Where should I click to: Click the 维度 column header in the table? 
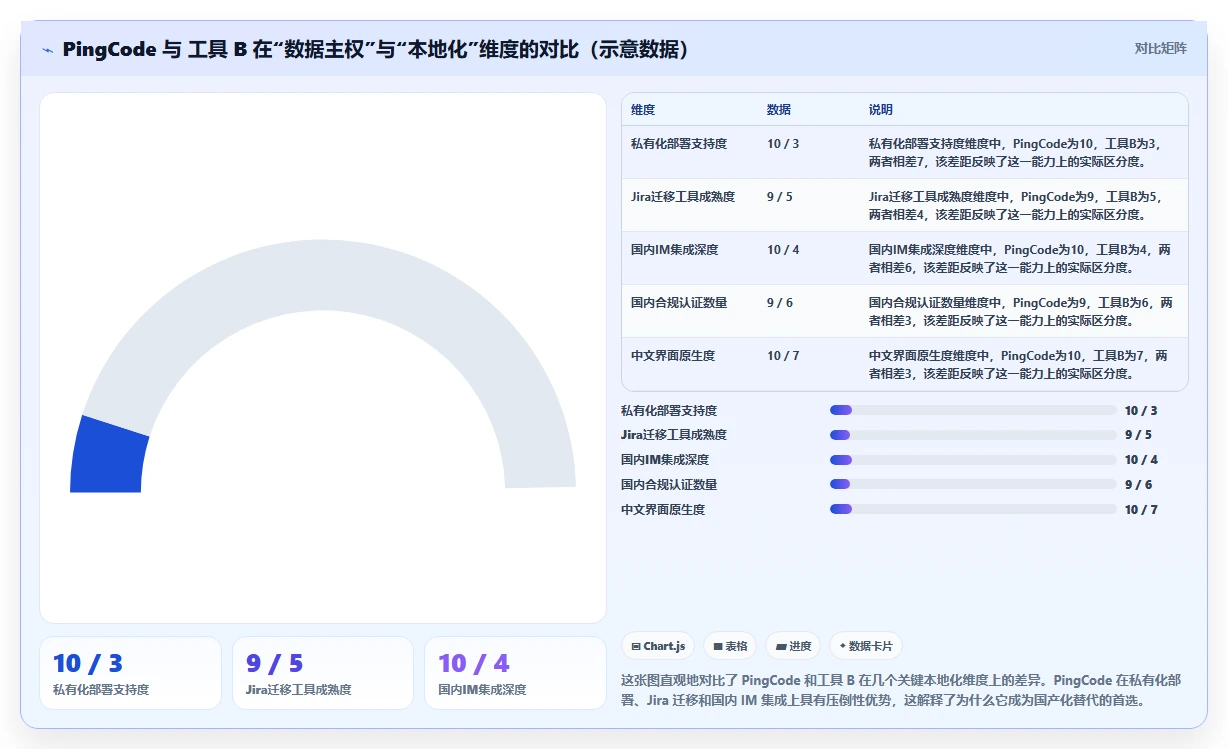[x=643, y=110]
